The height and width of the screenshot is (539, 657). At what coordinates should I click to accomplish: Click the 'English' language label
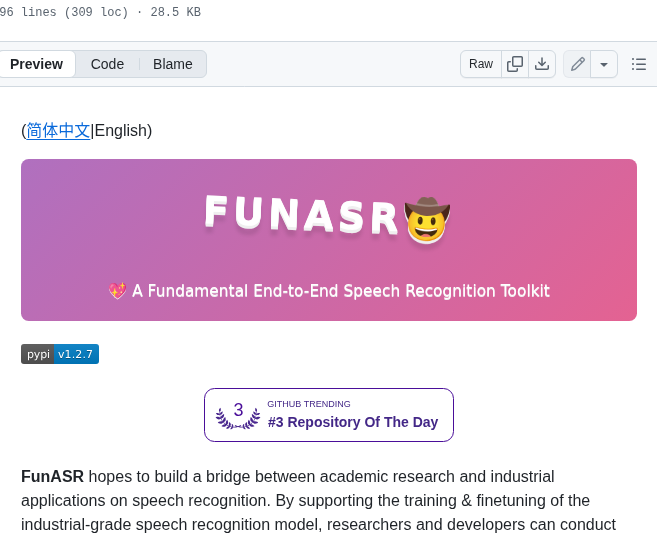pos(121,130)
